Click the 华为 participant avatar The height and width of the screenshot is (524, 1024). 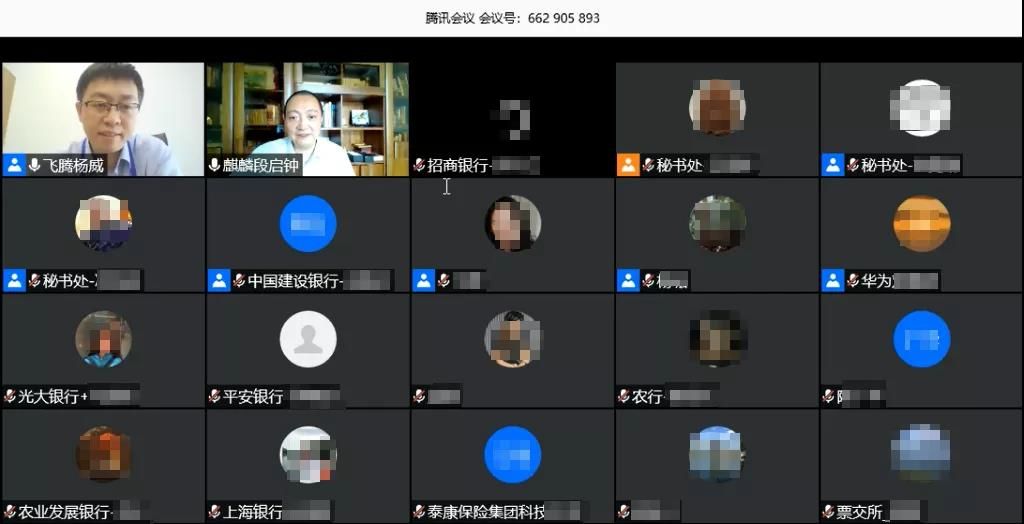921,223
